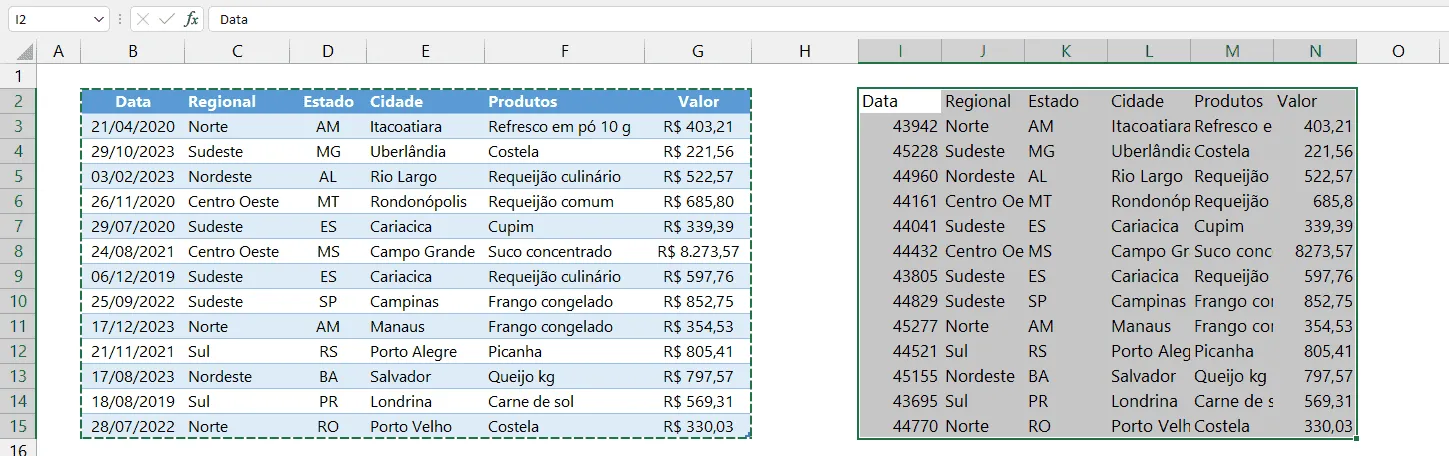This screenshot has height=456, width=1449.
Task: Click pasted header Produtos in column M
Action: click(1232, 101)
